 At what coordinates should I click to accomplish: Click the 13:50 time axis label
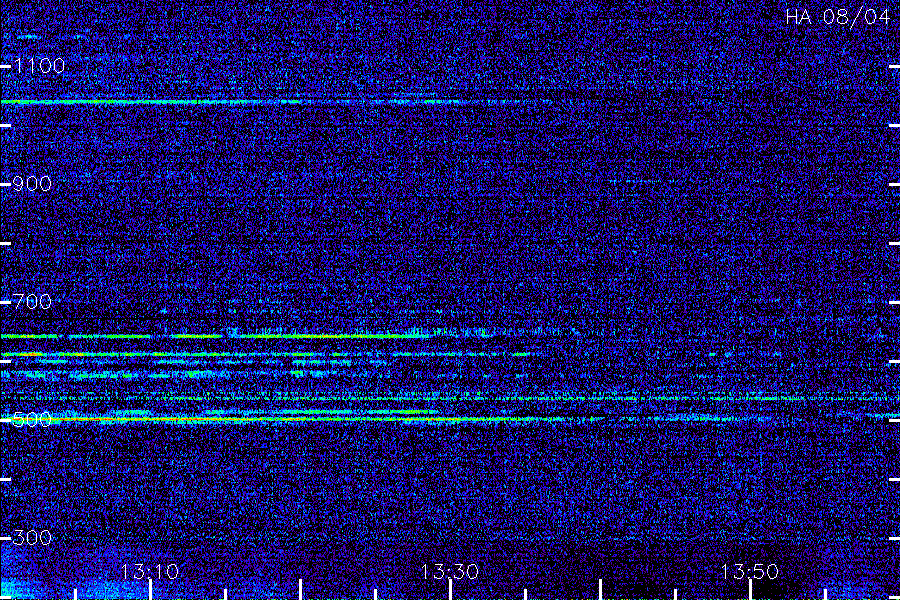point(750,572)
